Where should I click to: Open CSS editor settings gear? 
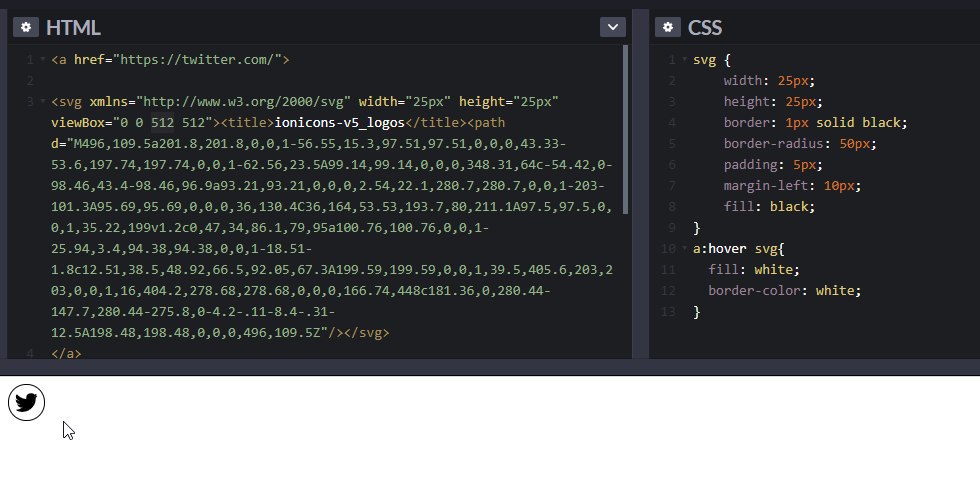click(668, 27)
